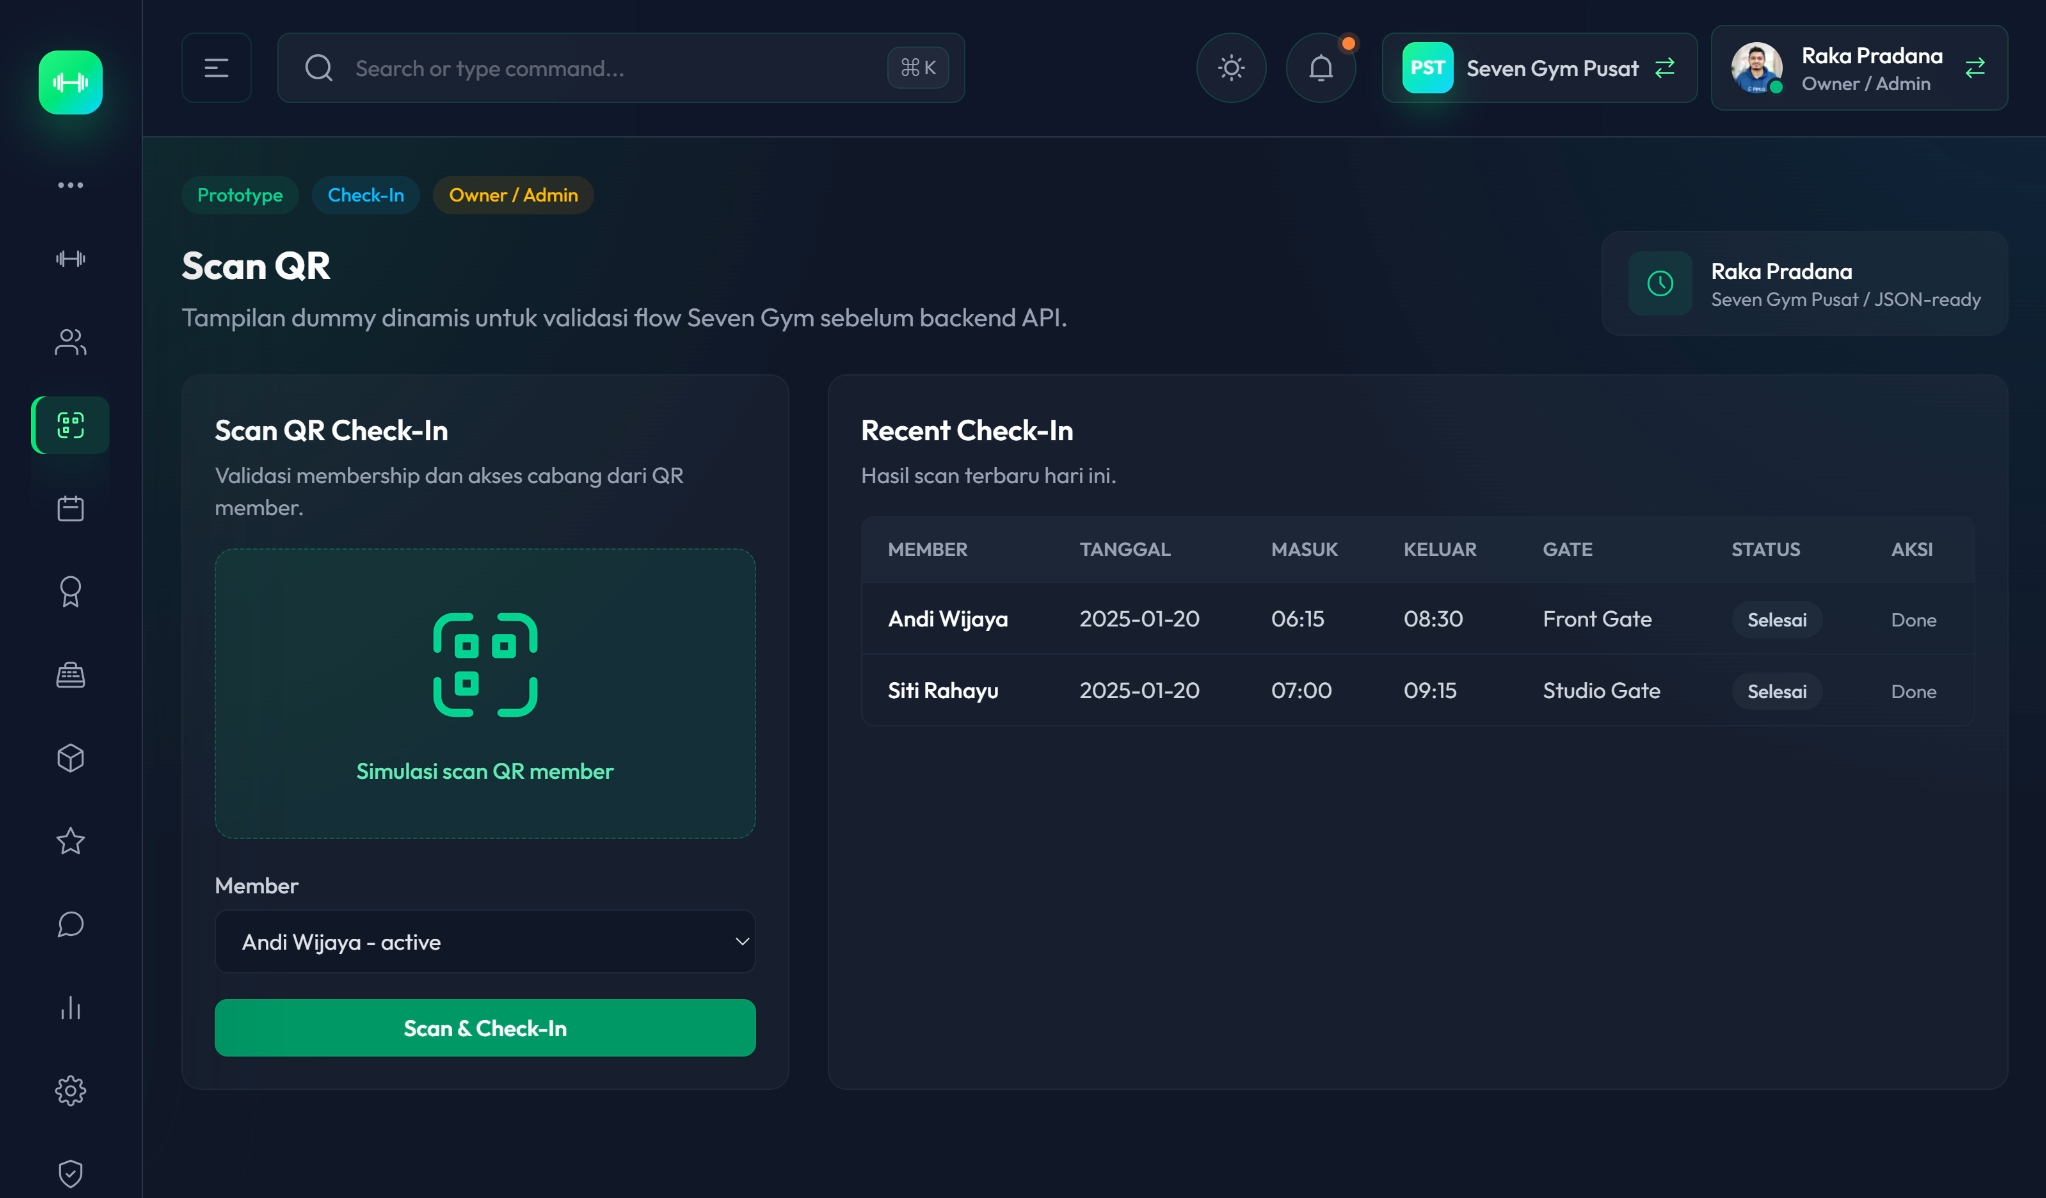Click the Owner / Admin tag
This screenshot has height=1198, width=2046.
click(513, 195)
